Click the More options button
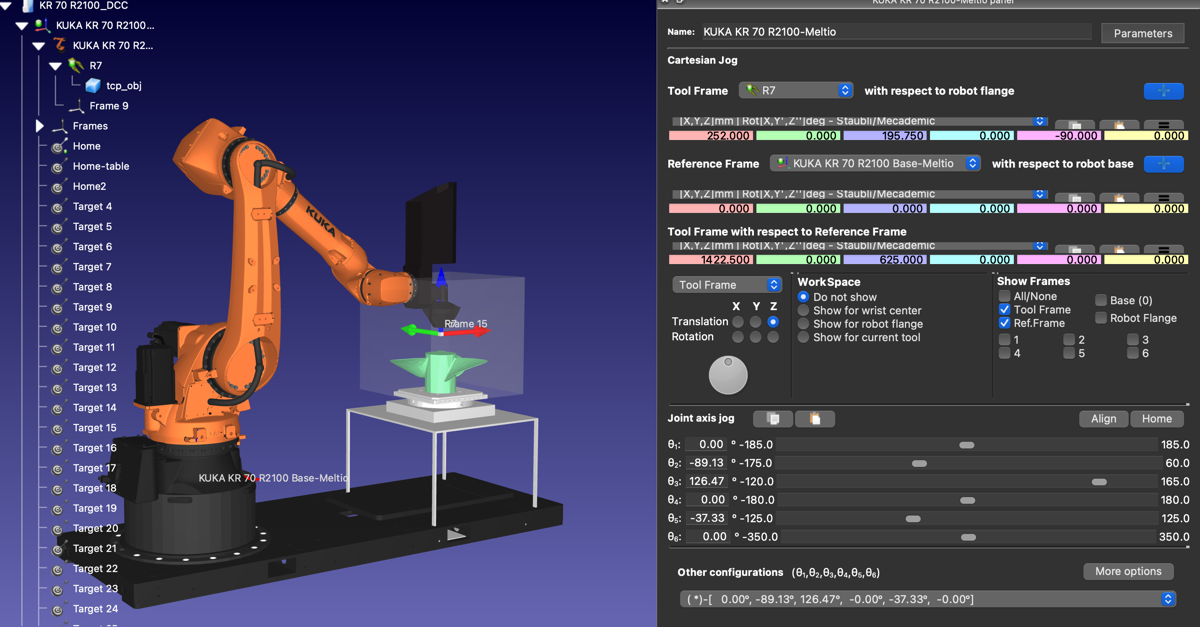The width and height of the screenshot is (1200, 627). 1128,572
